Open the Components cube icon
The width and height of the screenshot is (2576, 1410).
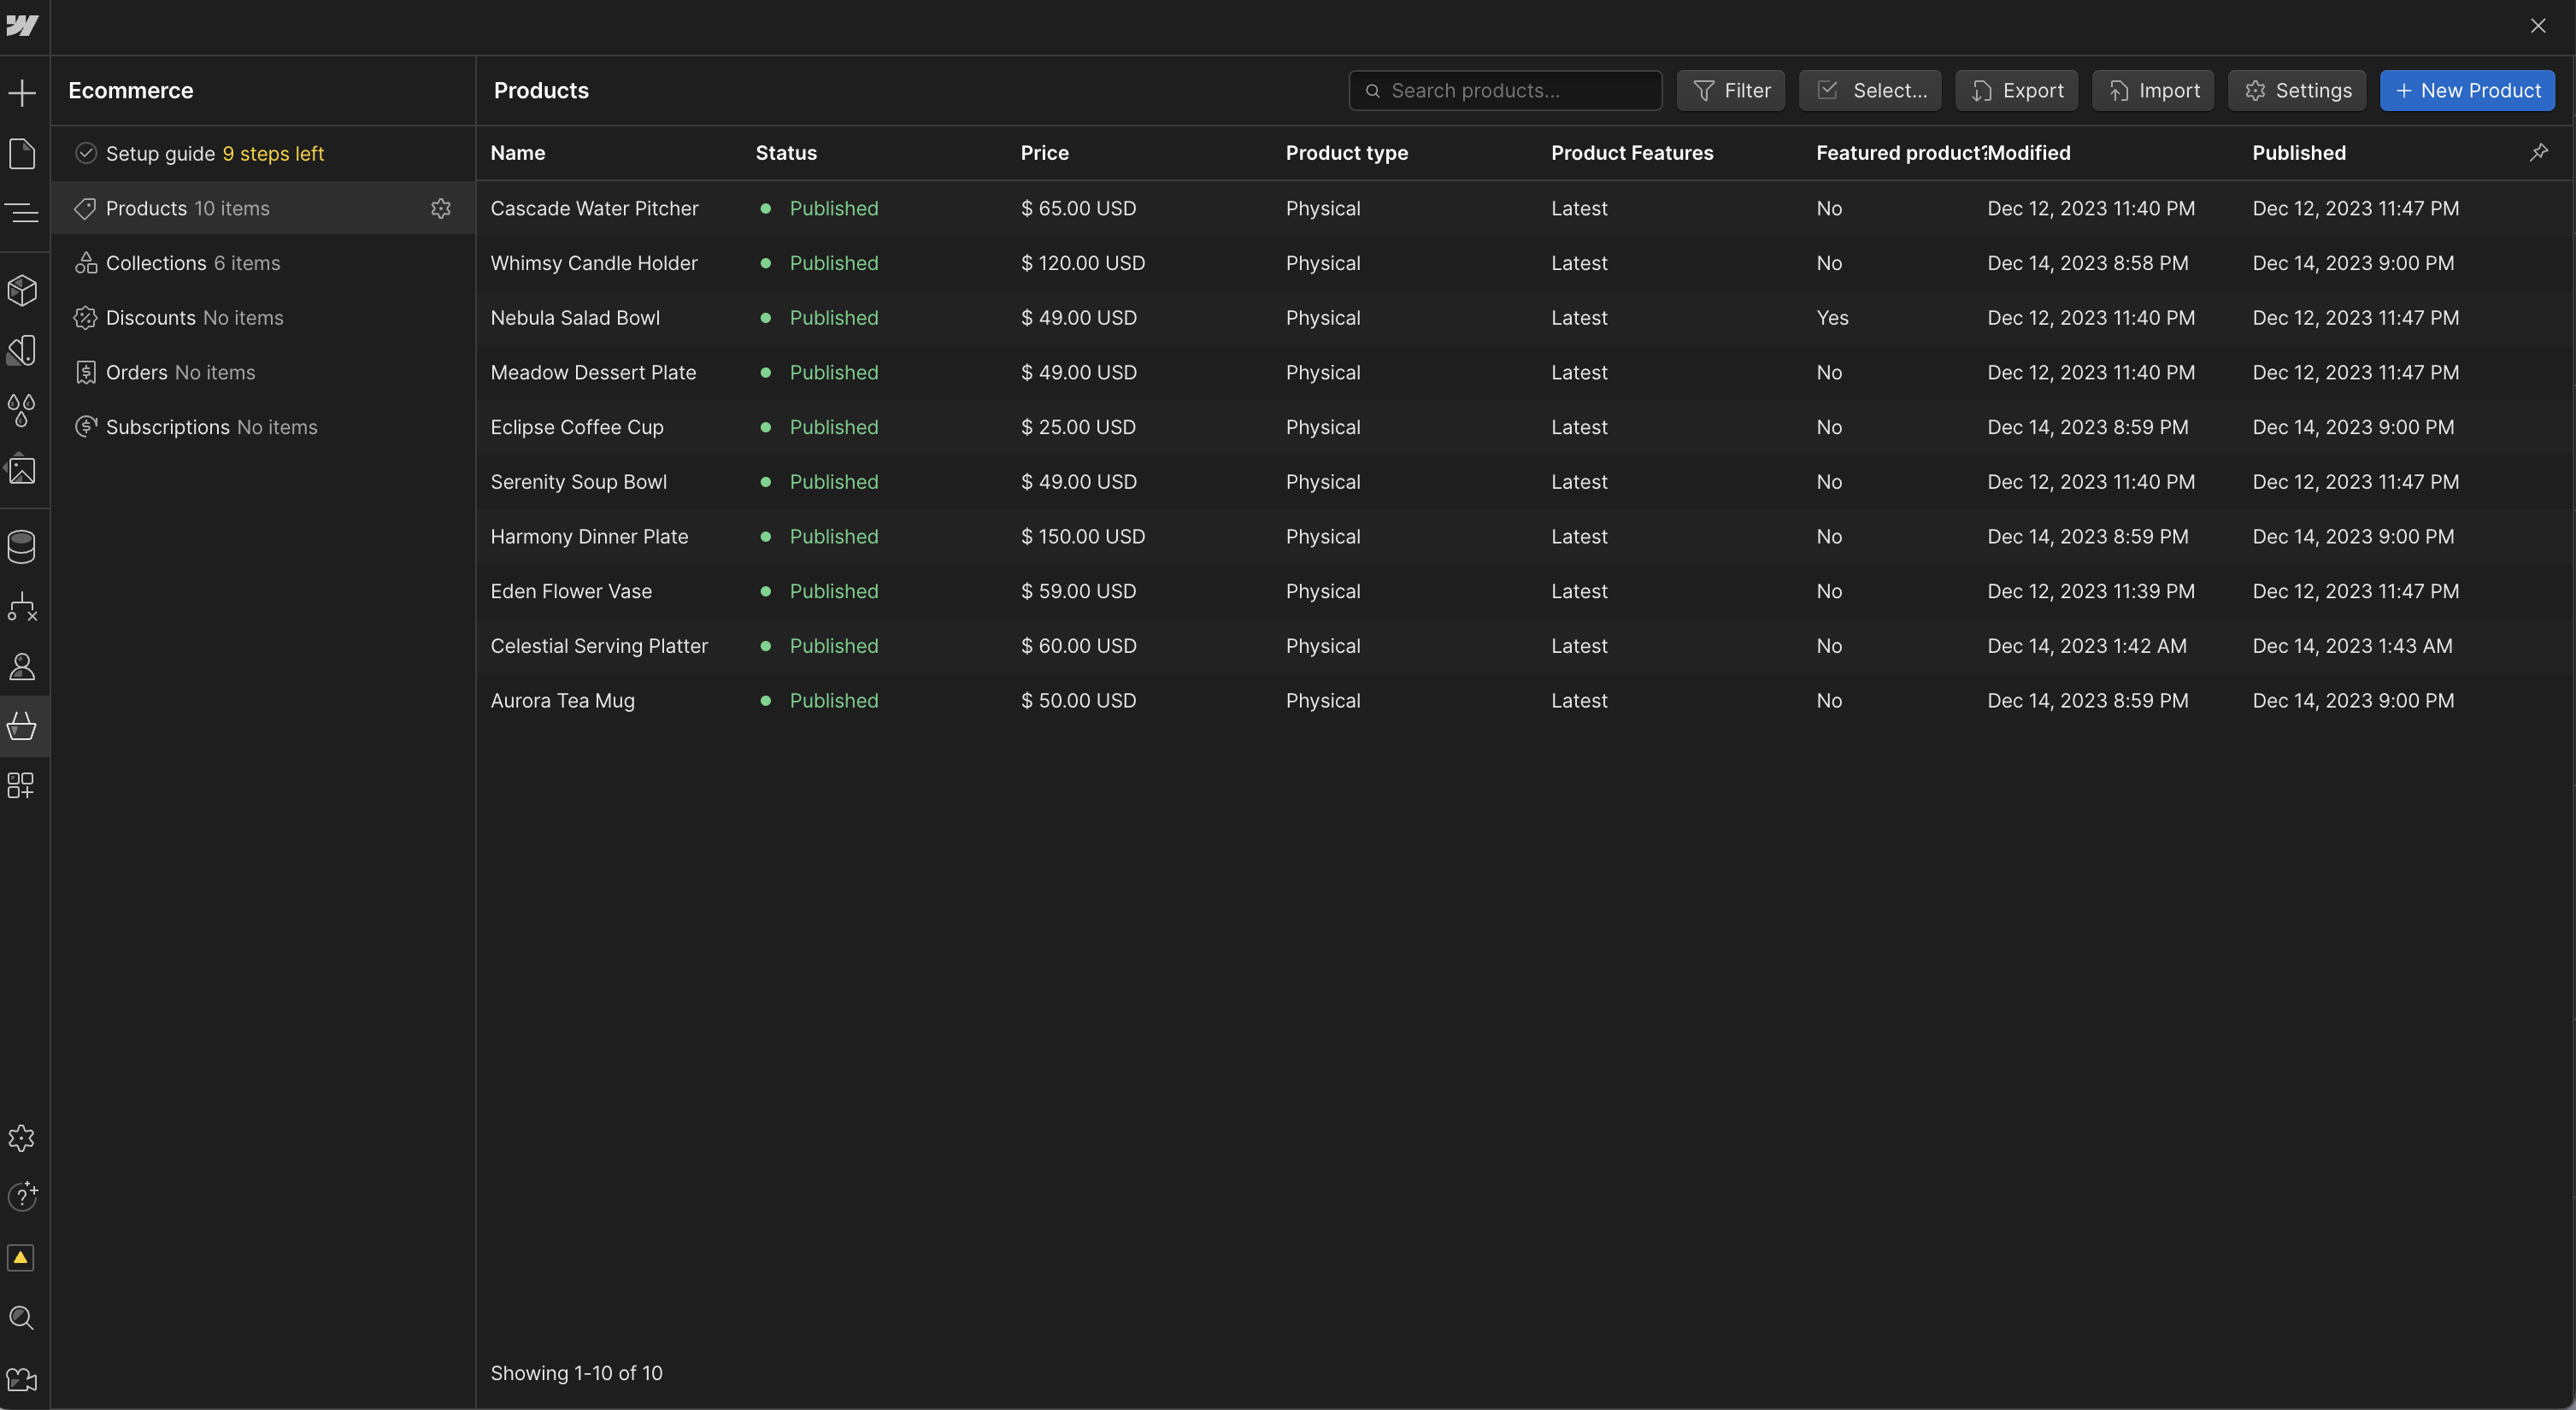22,290
